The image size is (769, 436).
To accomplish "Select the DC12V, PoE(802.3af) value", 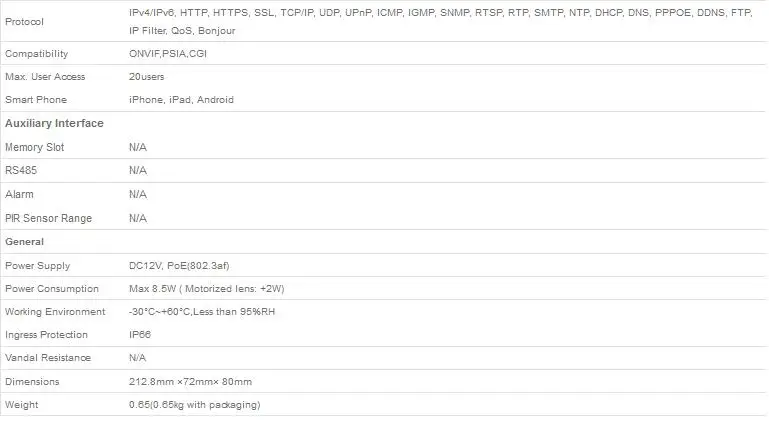I will click(179, 265).
